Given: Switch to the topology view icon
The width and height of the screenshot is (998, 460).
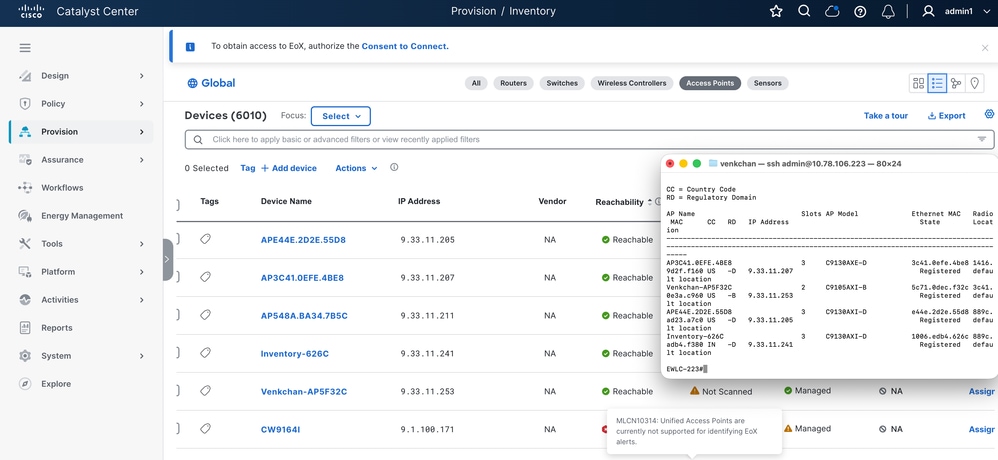Looking at the screenshot, I should pos(956,83).
